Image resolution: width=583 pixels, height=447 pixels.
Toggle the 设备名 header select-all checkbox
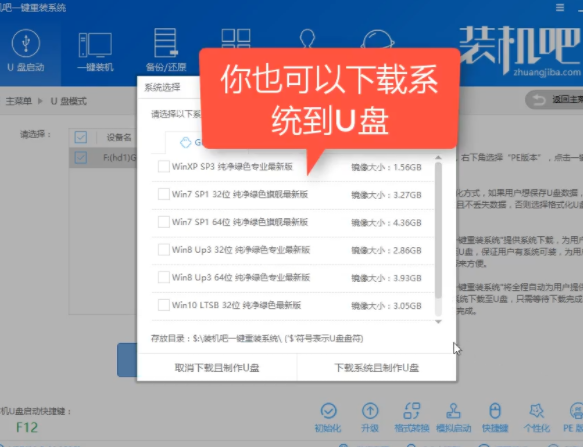click(81, 137)
